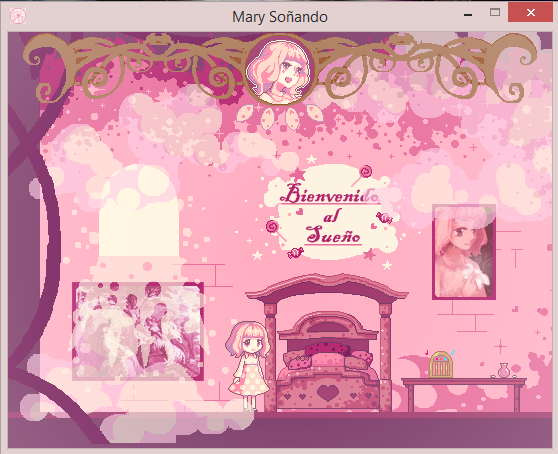Click the small pink vase on table
The height and width of the screenshot is (454, 558).
click(x=504, y=370)
